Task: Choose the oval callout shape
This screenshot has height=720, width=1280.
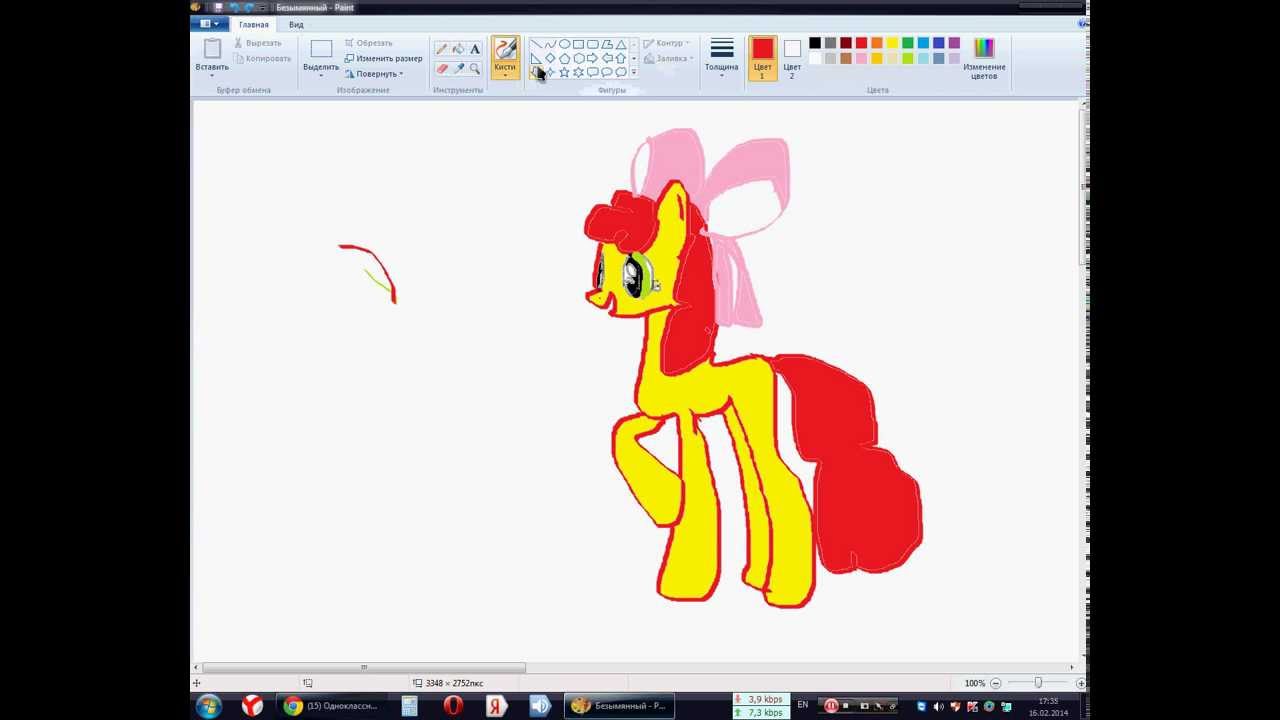Action: click(606, 72)
